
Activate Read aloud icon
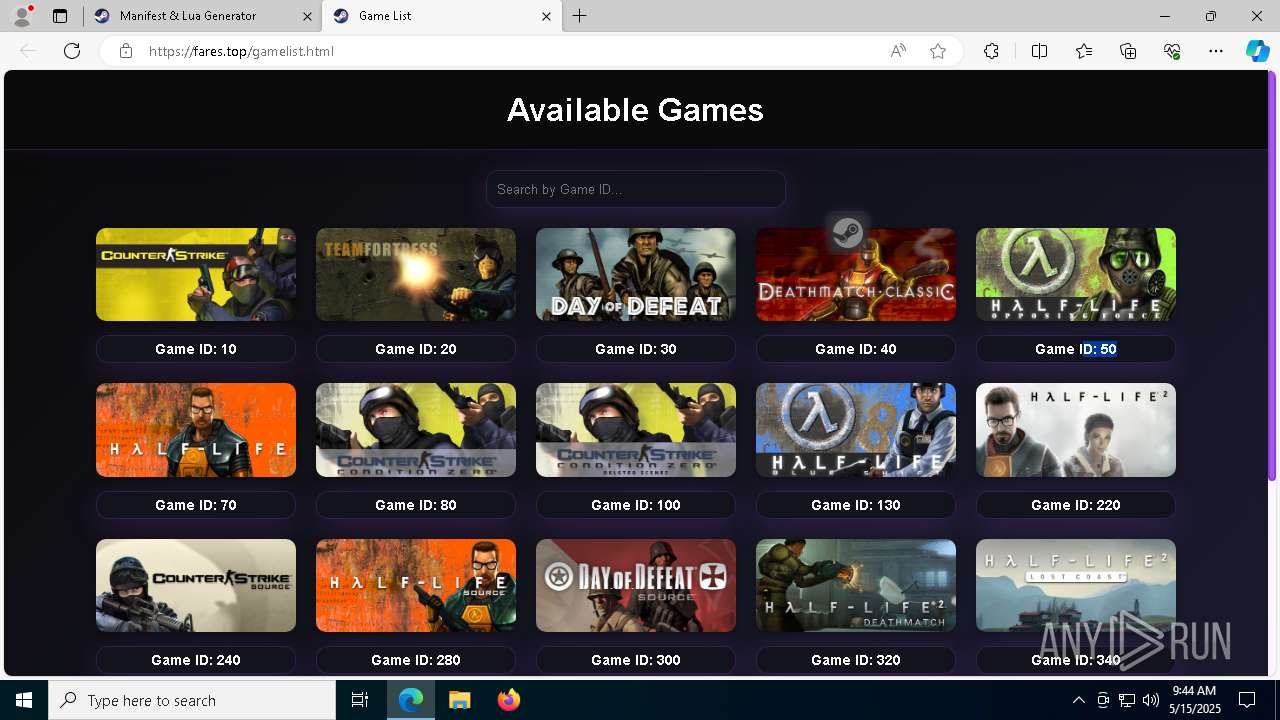click(x=898, y=51)
